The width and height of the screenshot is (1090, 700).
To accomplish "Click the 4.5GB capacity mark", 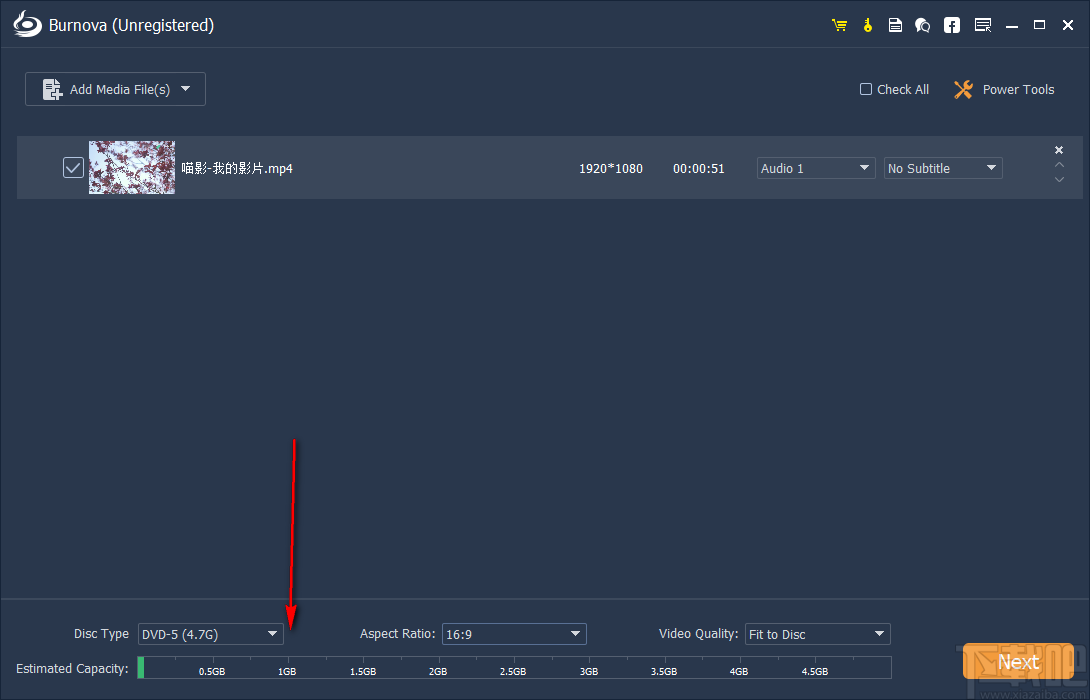I will click(815, 671).
